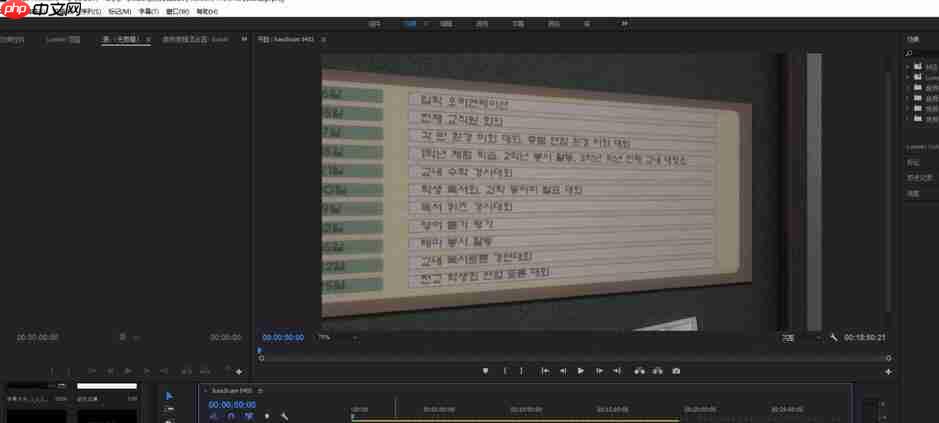Viewport: 939px width, 423px height.
Task: Click the Program monitor scrubber playhead
Action: [x=260, y=351]
